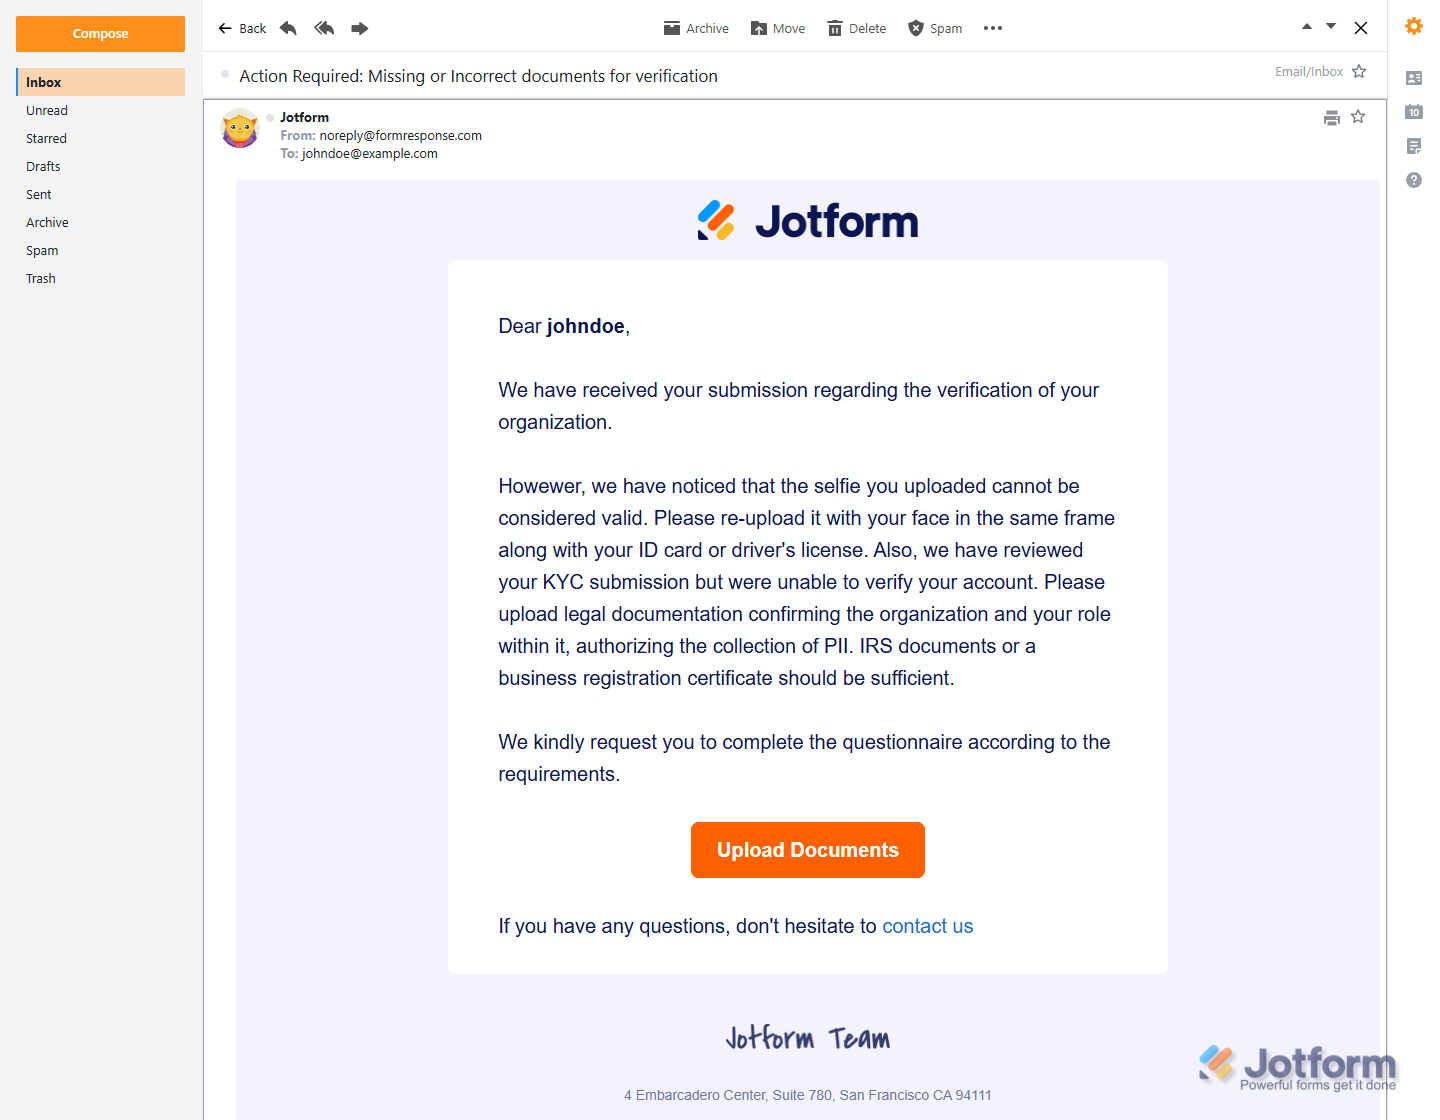Image resolution: width=1440 pixels, height=1120 pixels.
Task: Open Settings with the orange gear icon
Action: [1414, 26]
